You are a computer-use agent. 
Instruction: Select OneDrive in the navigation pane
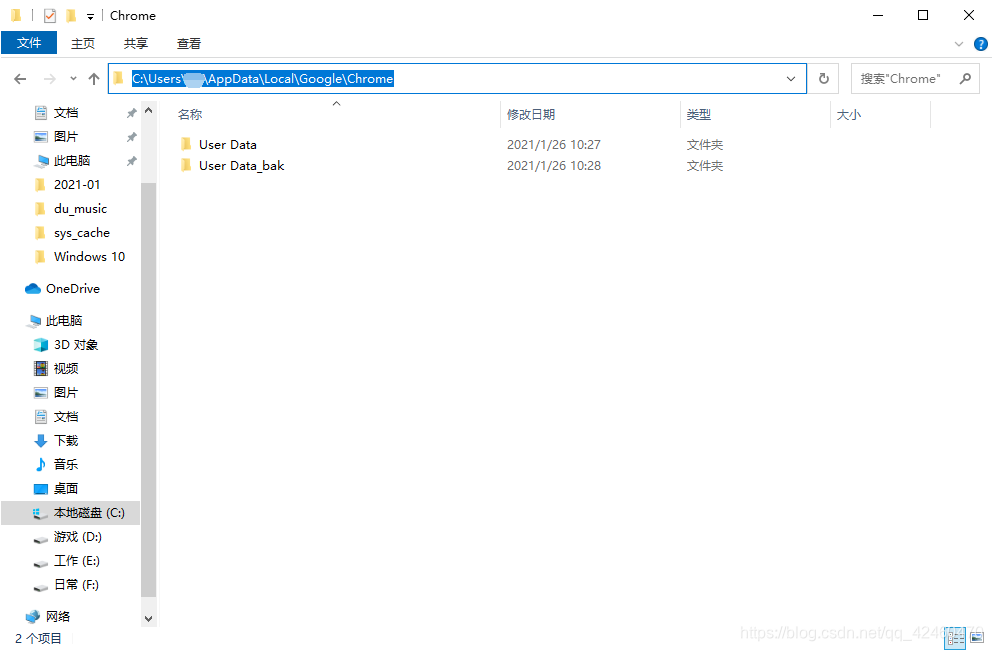pos(72,289)
